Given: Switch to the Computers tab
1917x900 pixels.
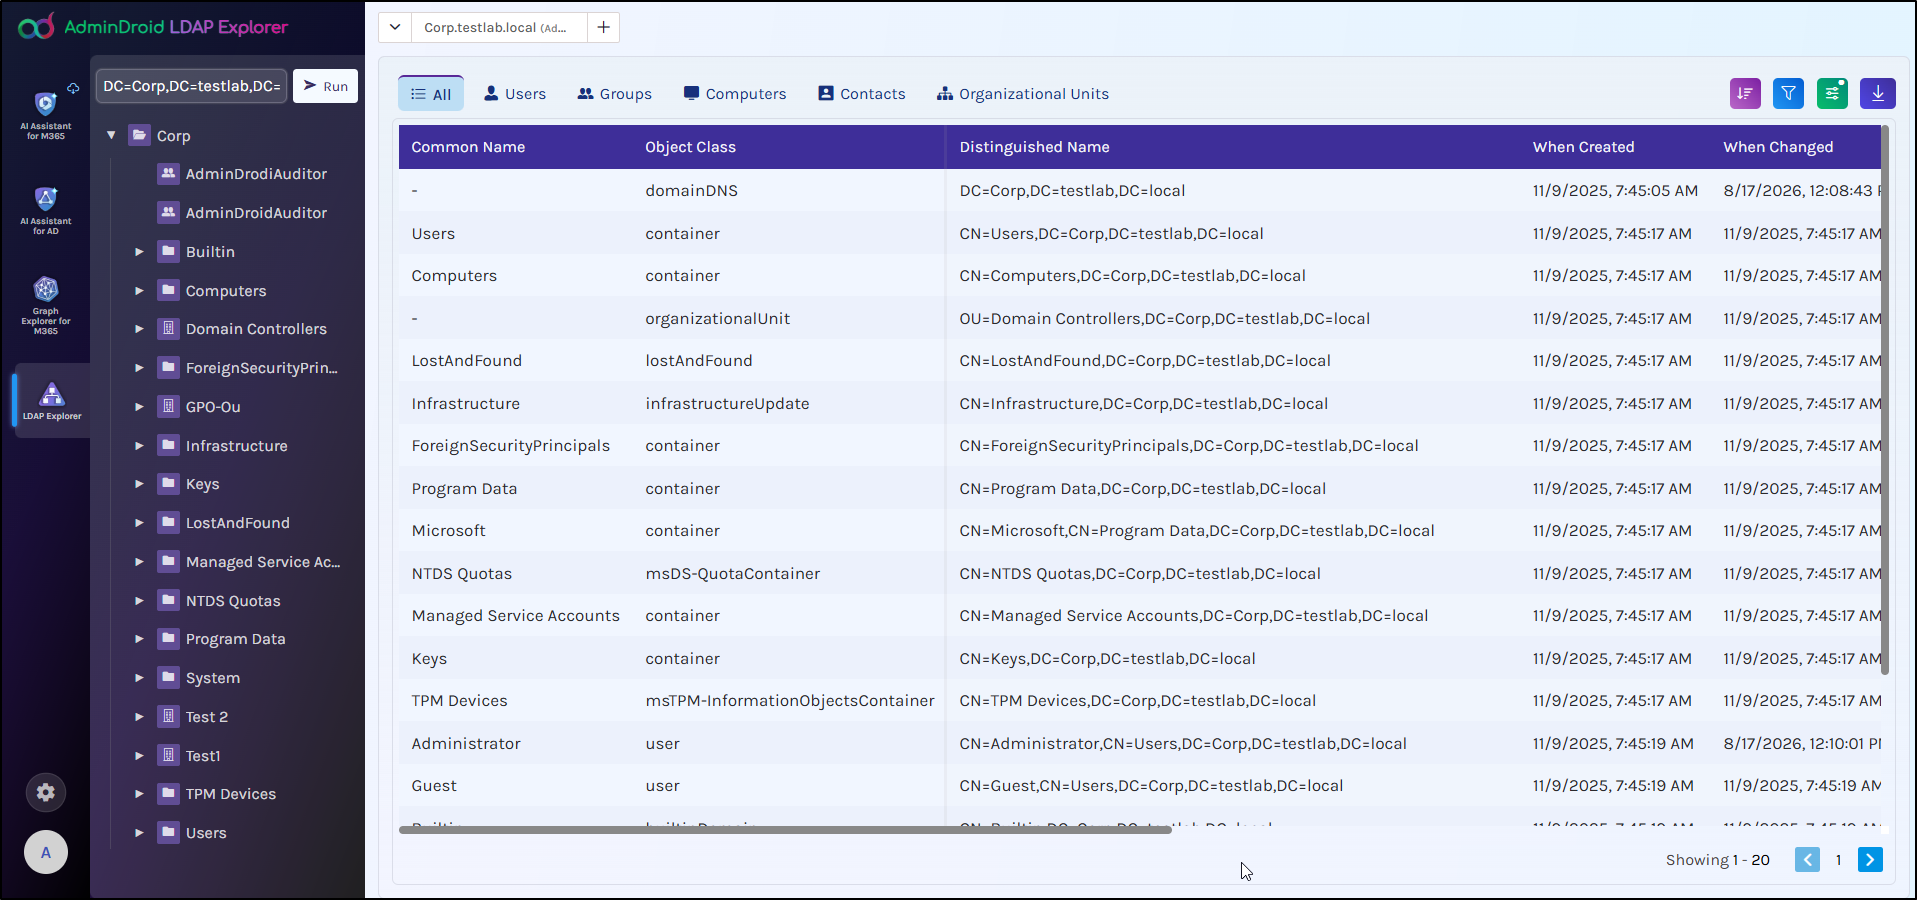Looking at the screenshot, I should (735, 94).
